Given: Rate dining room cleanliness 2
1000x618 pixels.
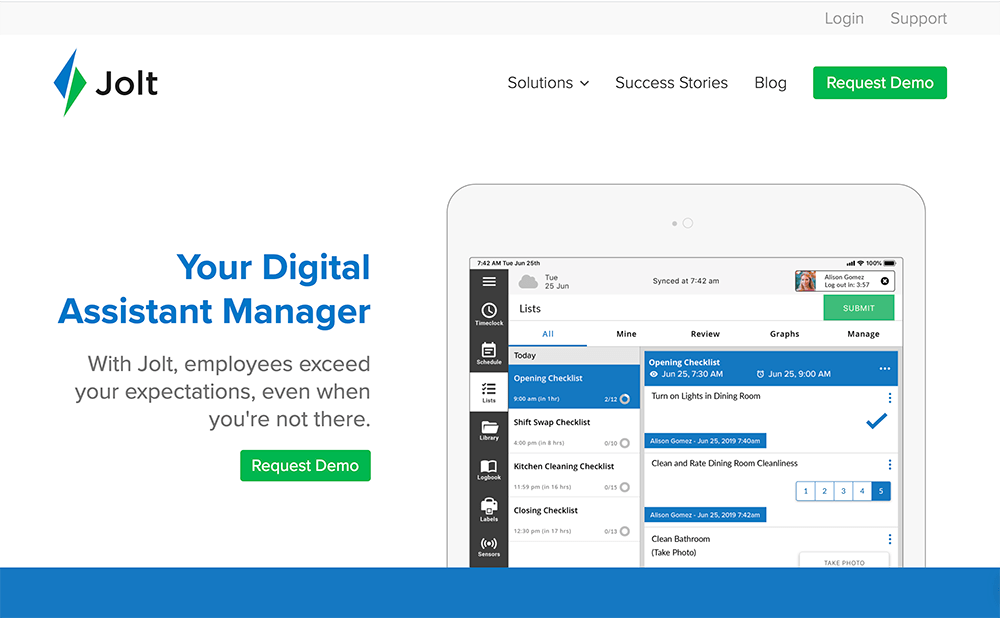Looking at the screenshot, I should click(825, 491).
